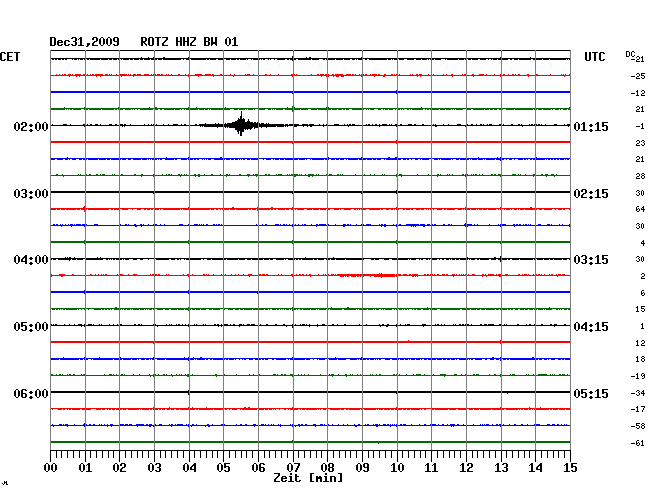
Task: Select the 02:00 CET time label
Action: pyautogui.click(x=31, y=126)
